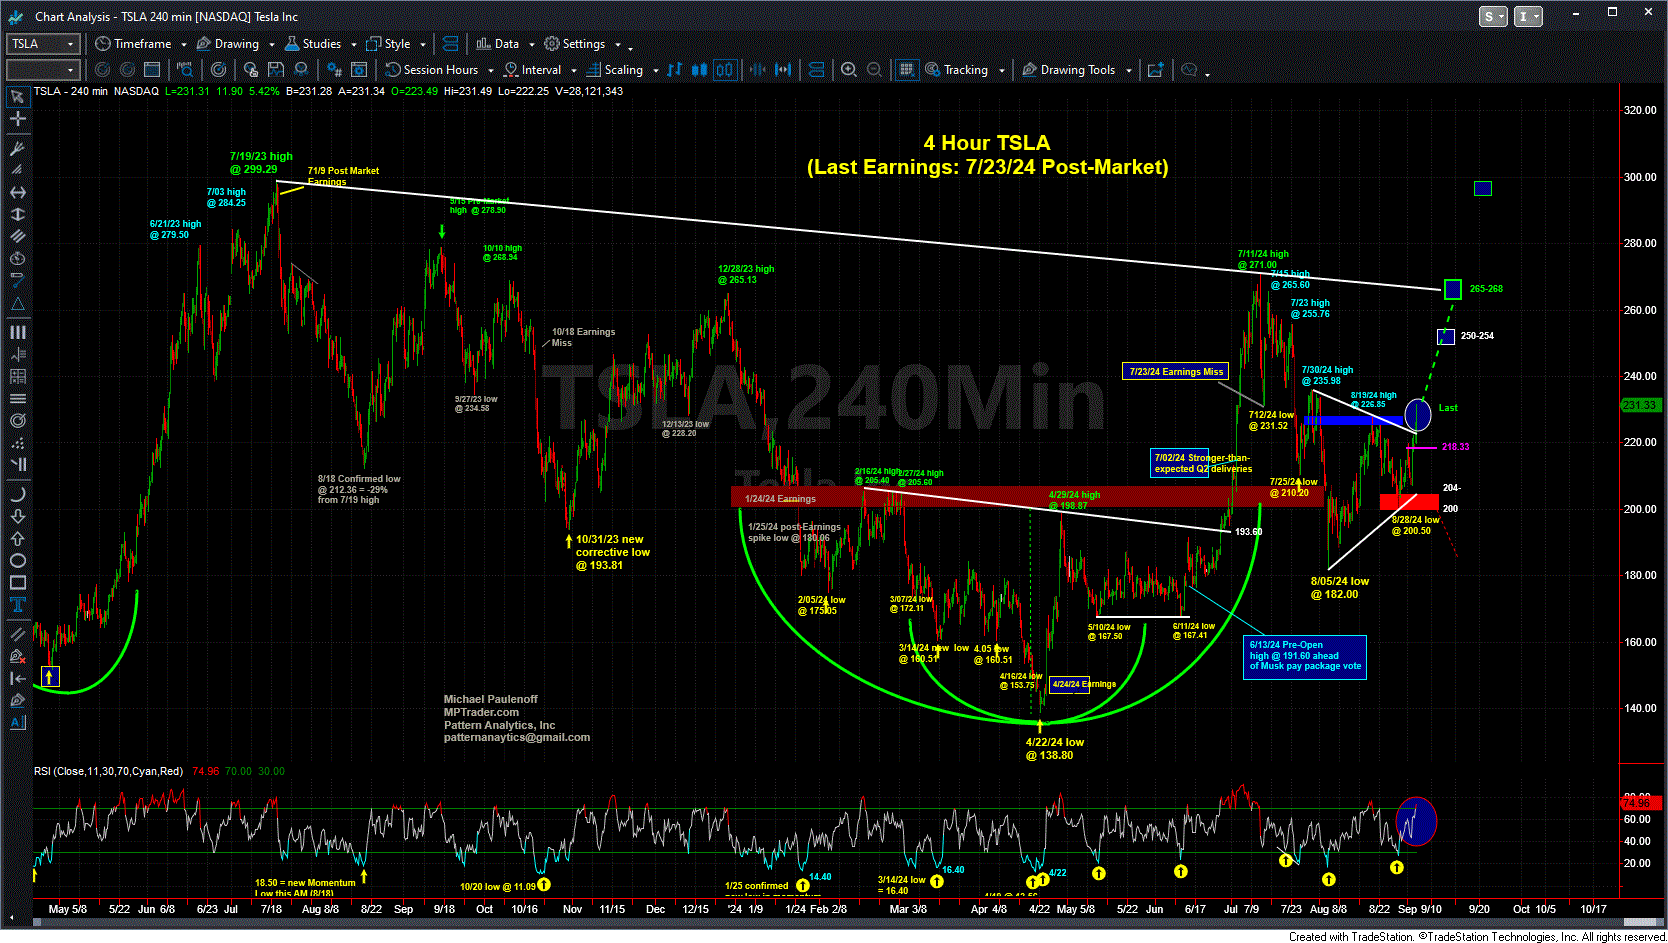Toggle the OHLC bar chart style button

coord(674,69)
